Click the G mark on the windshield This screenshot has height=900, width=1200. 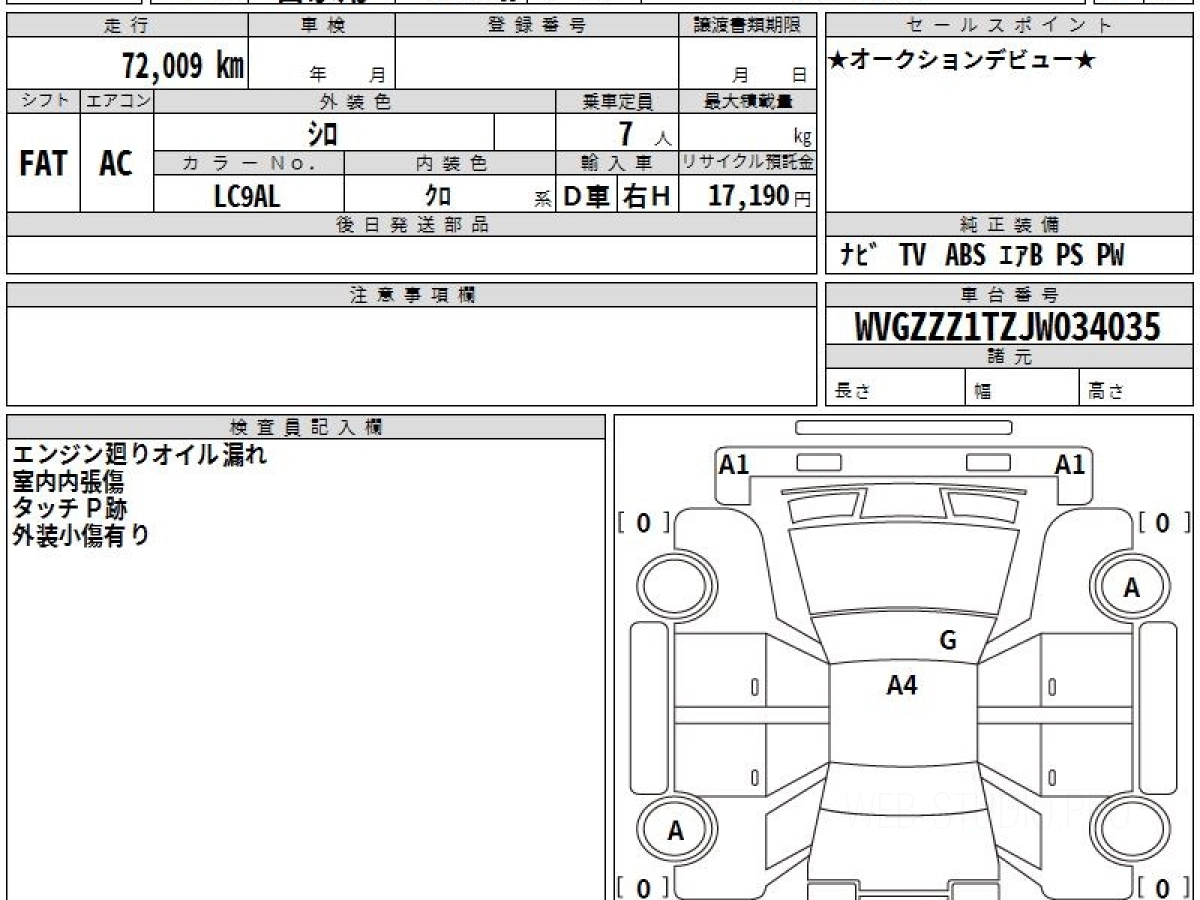coord(948,641)
